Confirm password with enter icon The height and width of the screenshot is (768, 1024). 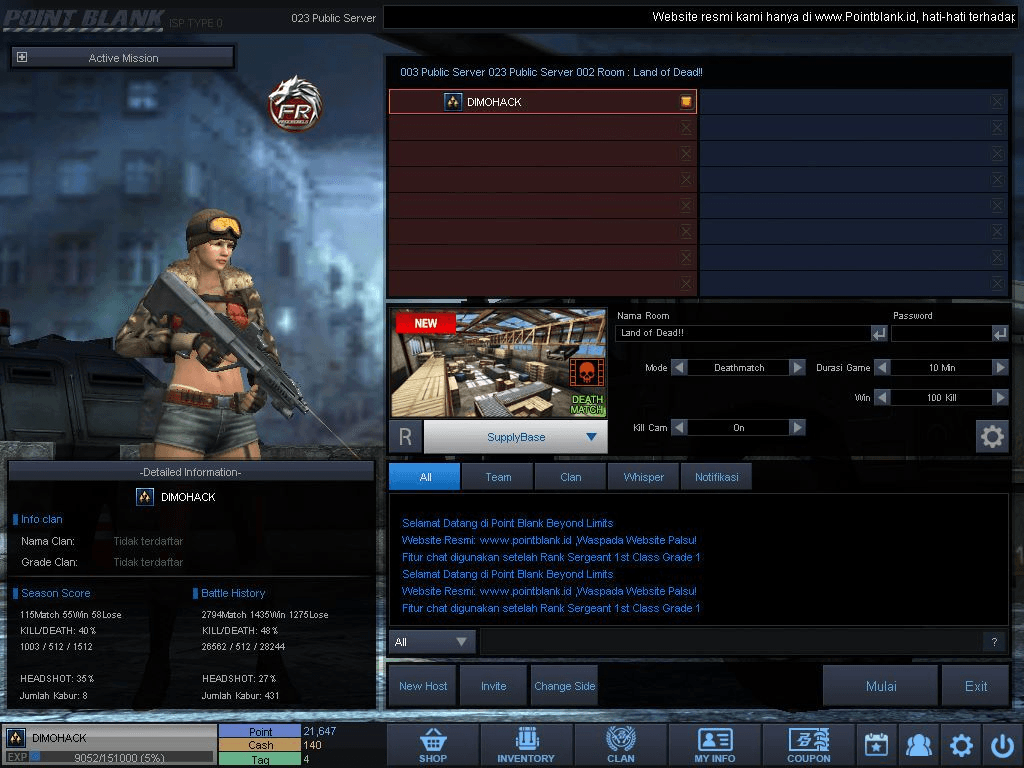pos(1000,334)
